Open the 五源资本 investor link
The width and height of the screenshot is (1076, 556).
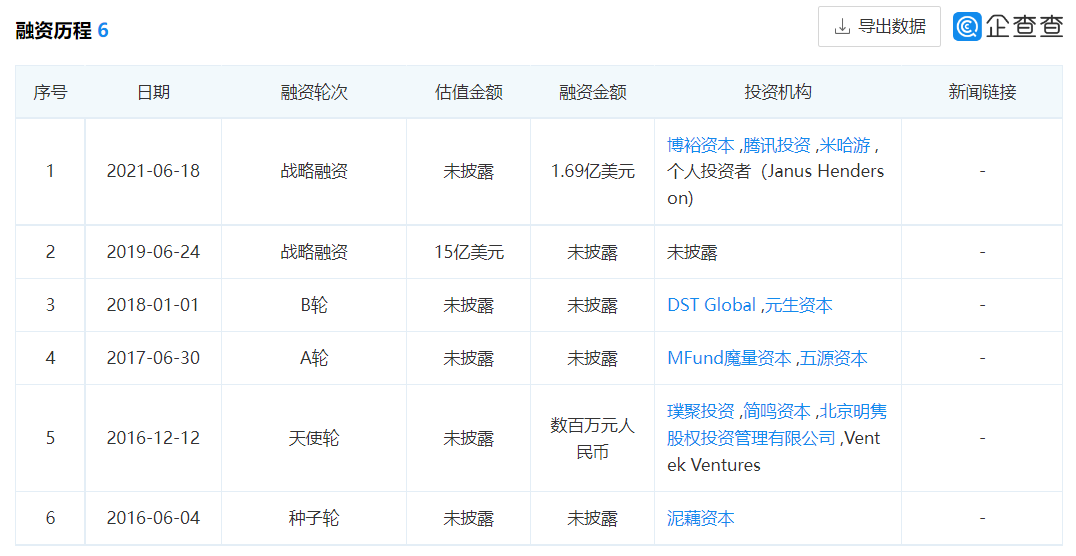[x=834, y=358]
